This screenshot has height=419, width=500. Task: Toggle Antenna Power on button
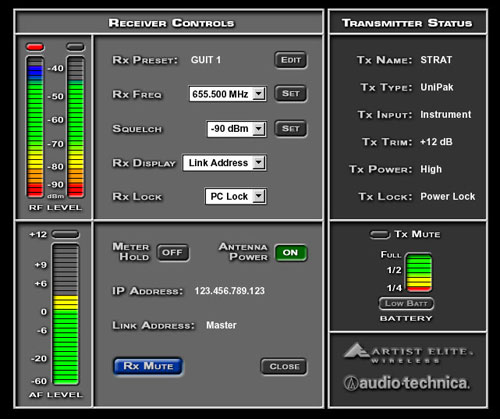pos(291,253)
